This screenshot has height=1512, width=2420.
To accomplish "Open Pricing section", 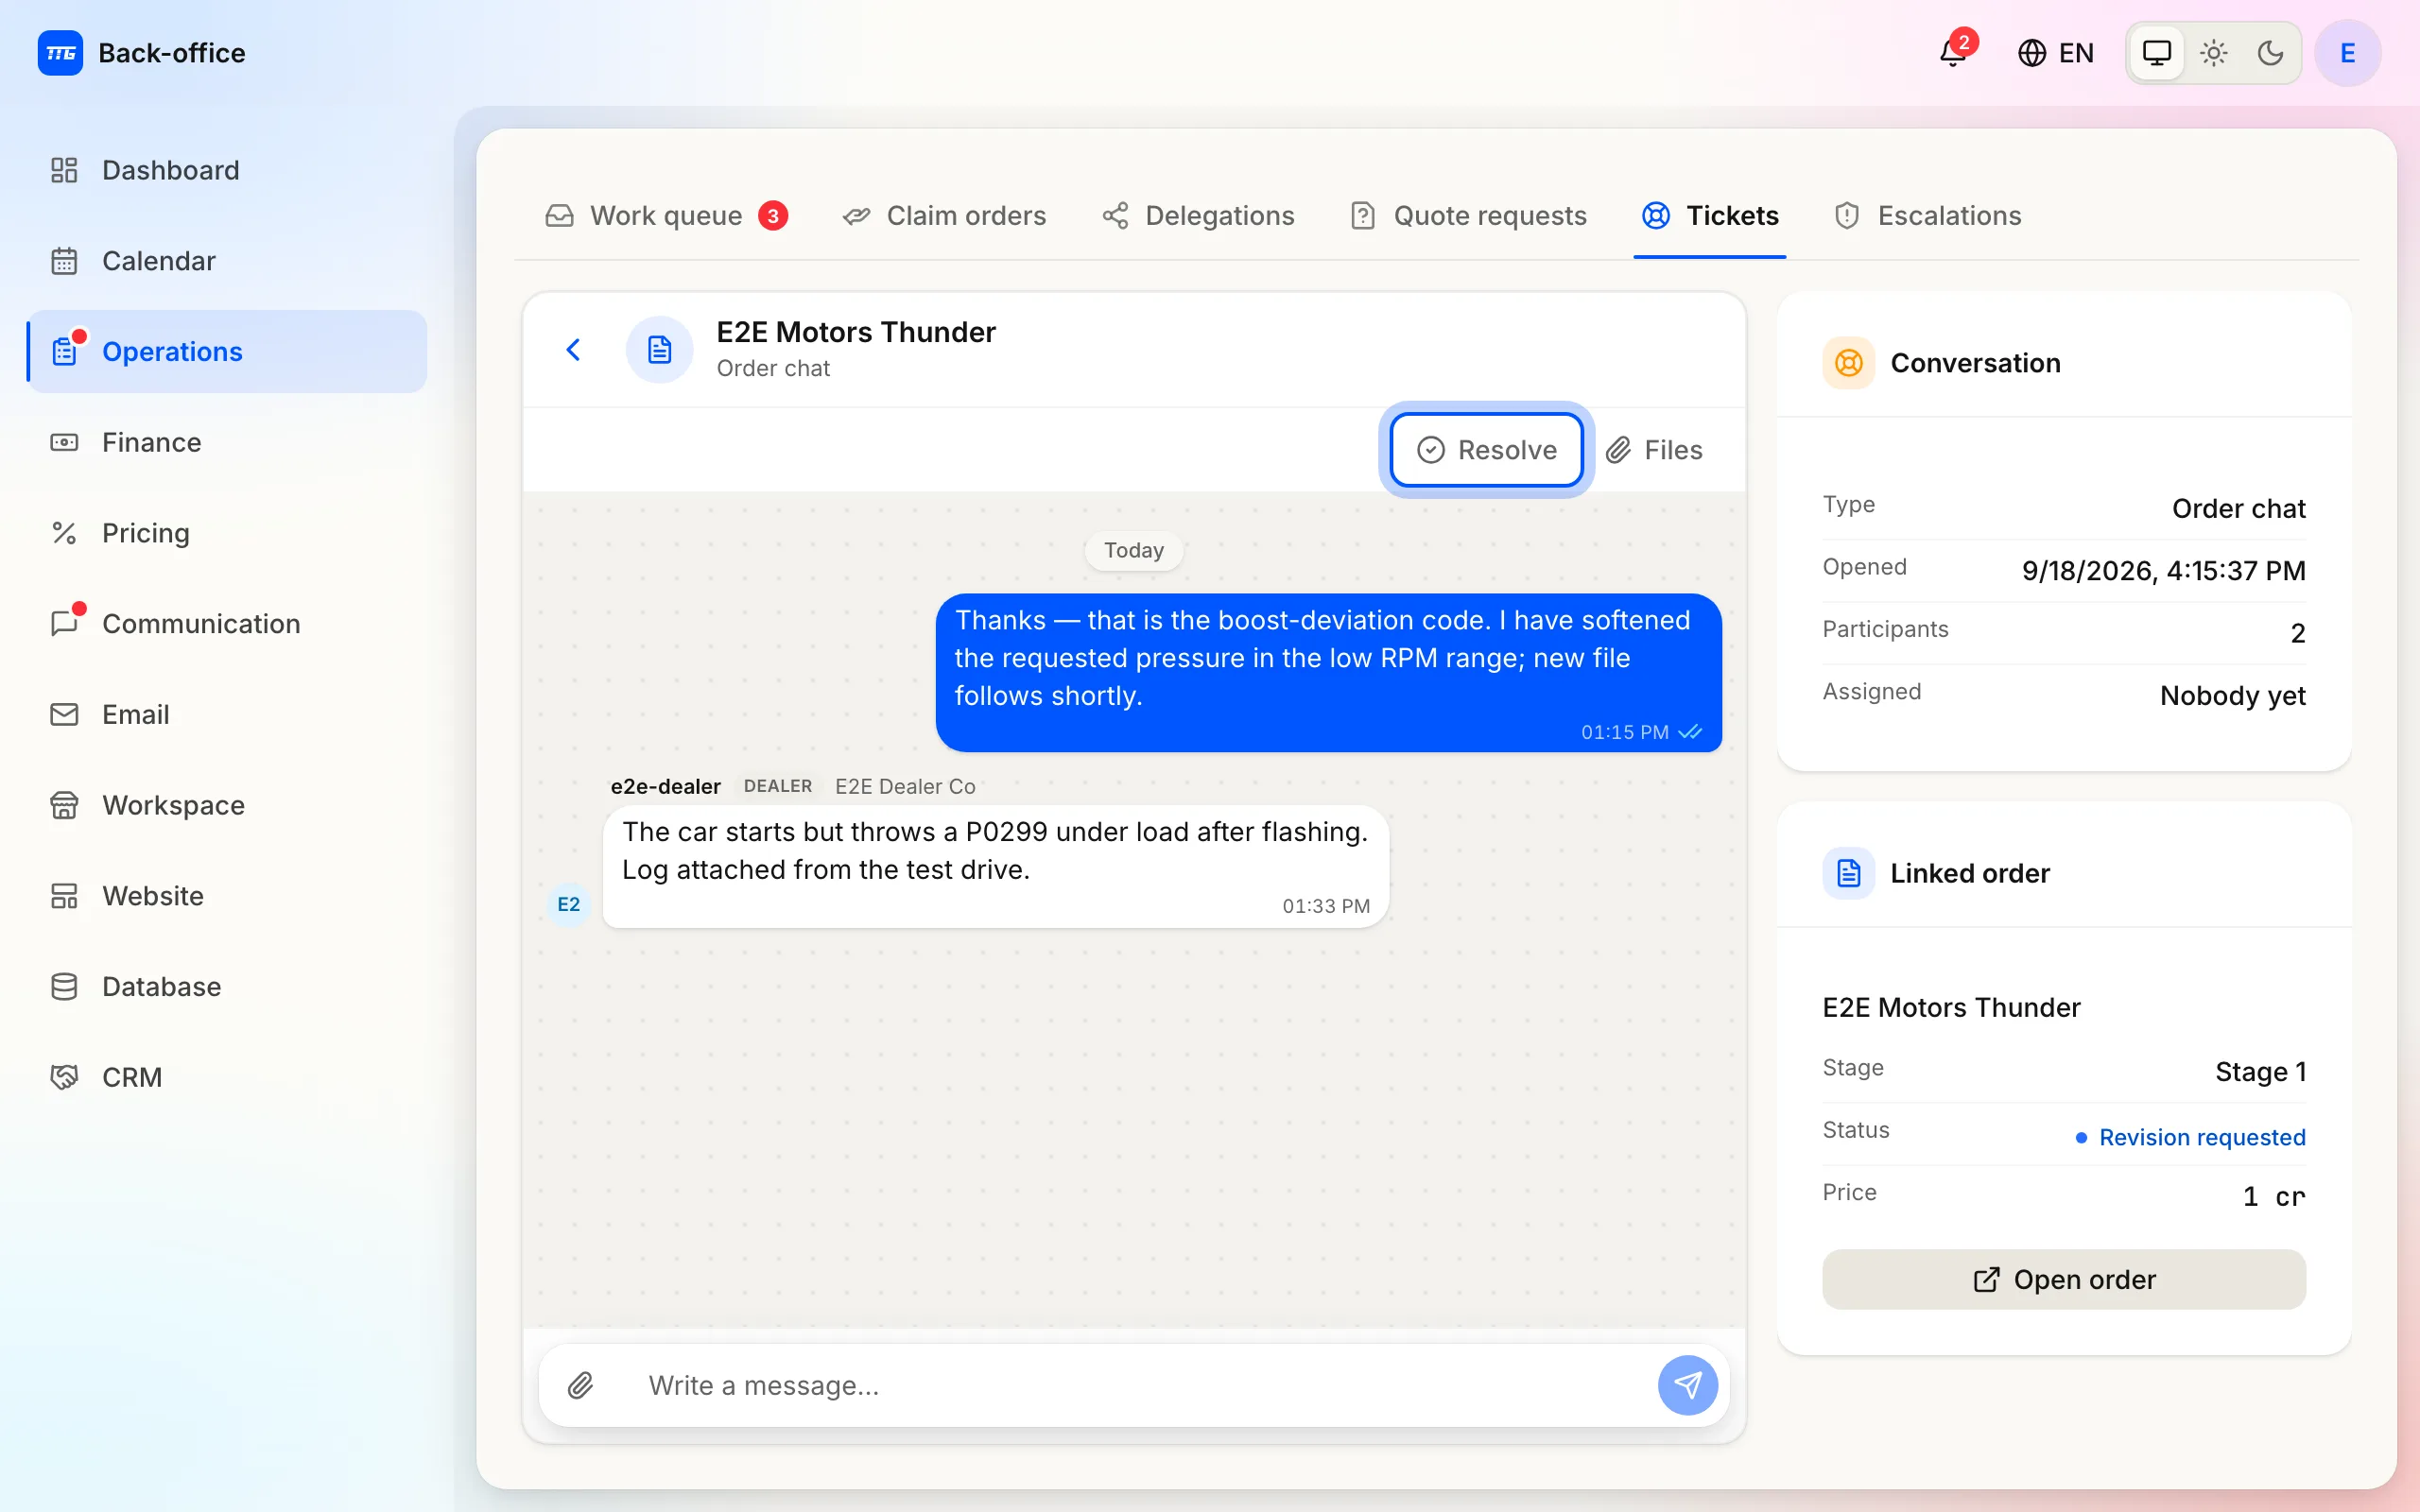I will click(x=227, y=533).
